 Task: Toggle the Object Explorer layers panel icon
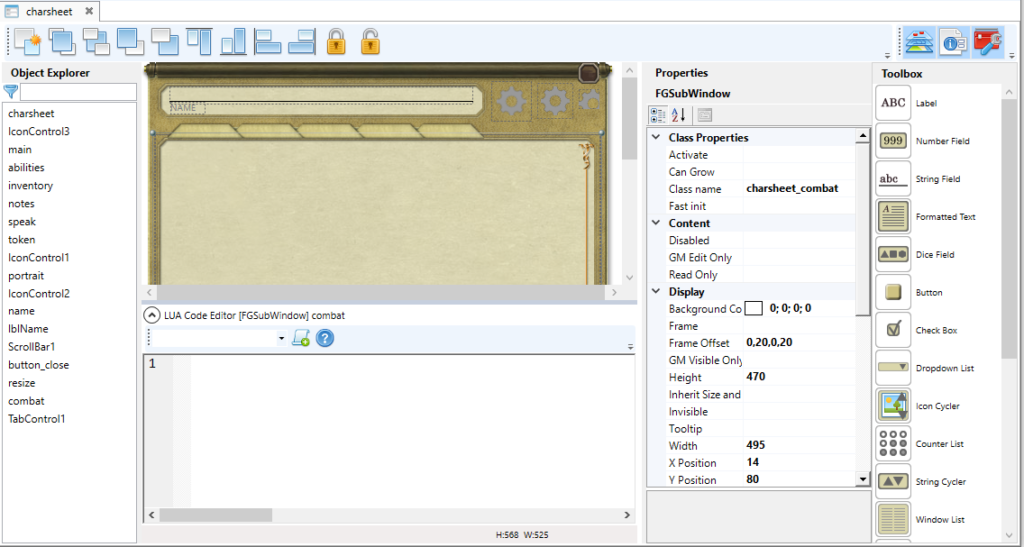tap(920, 42)
